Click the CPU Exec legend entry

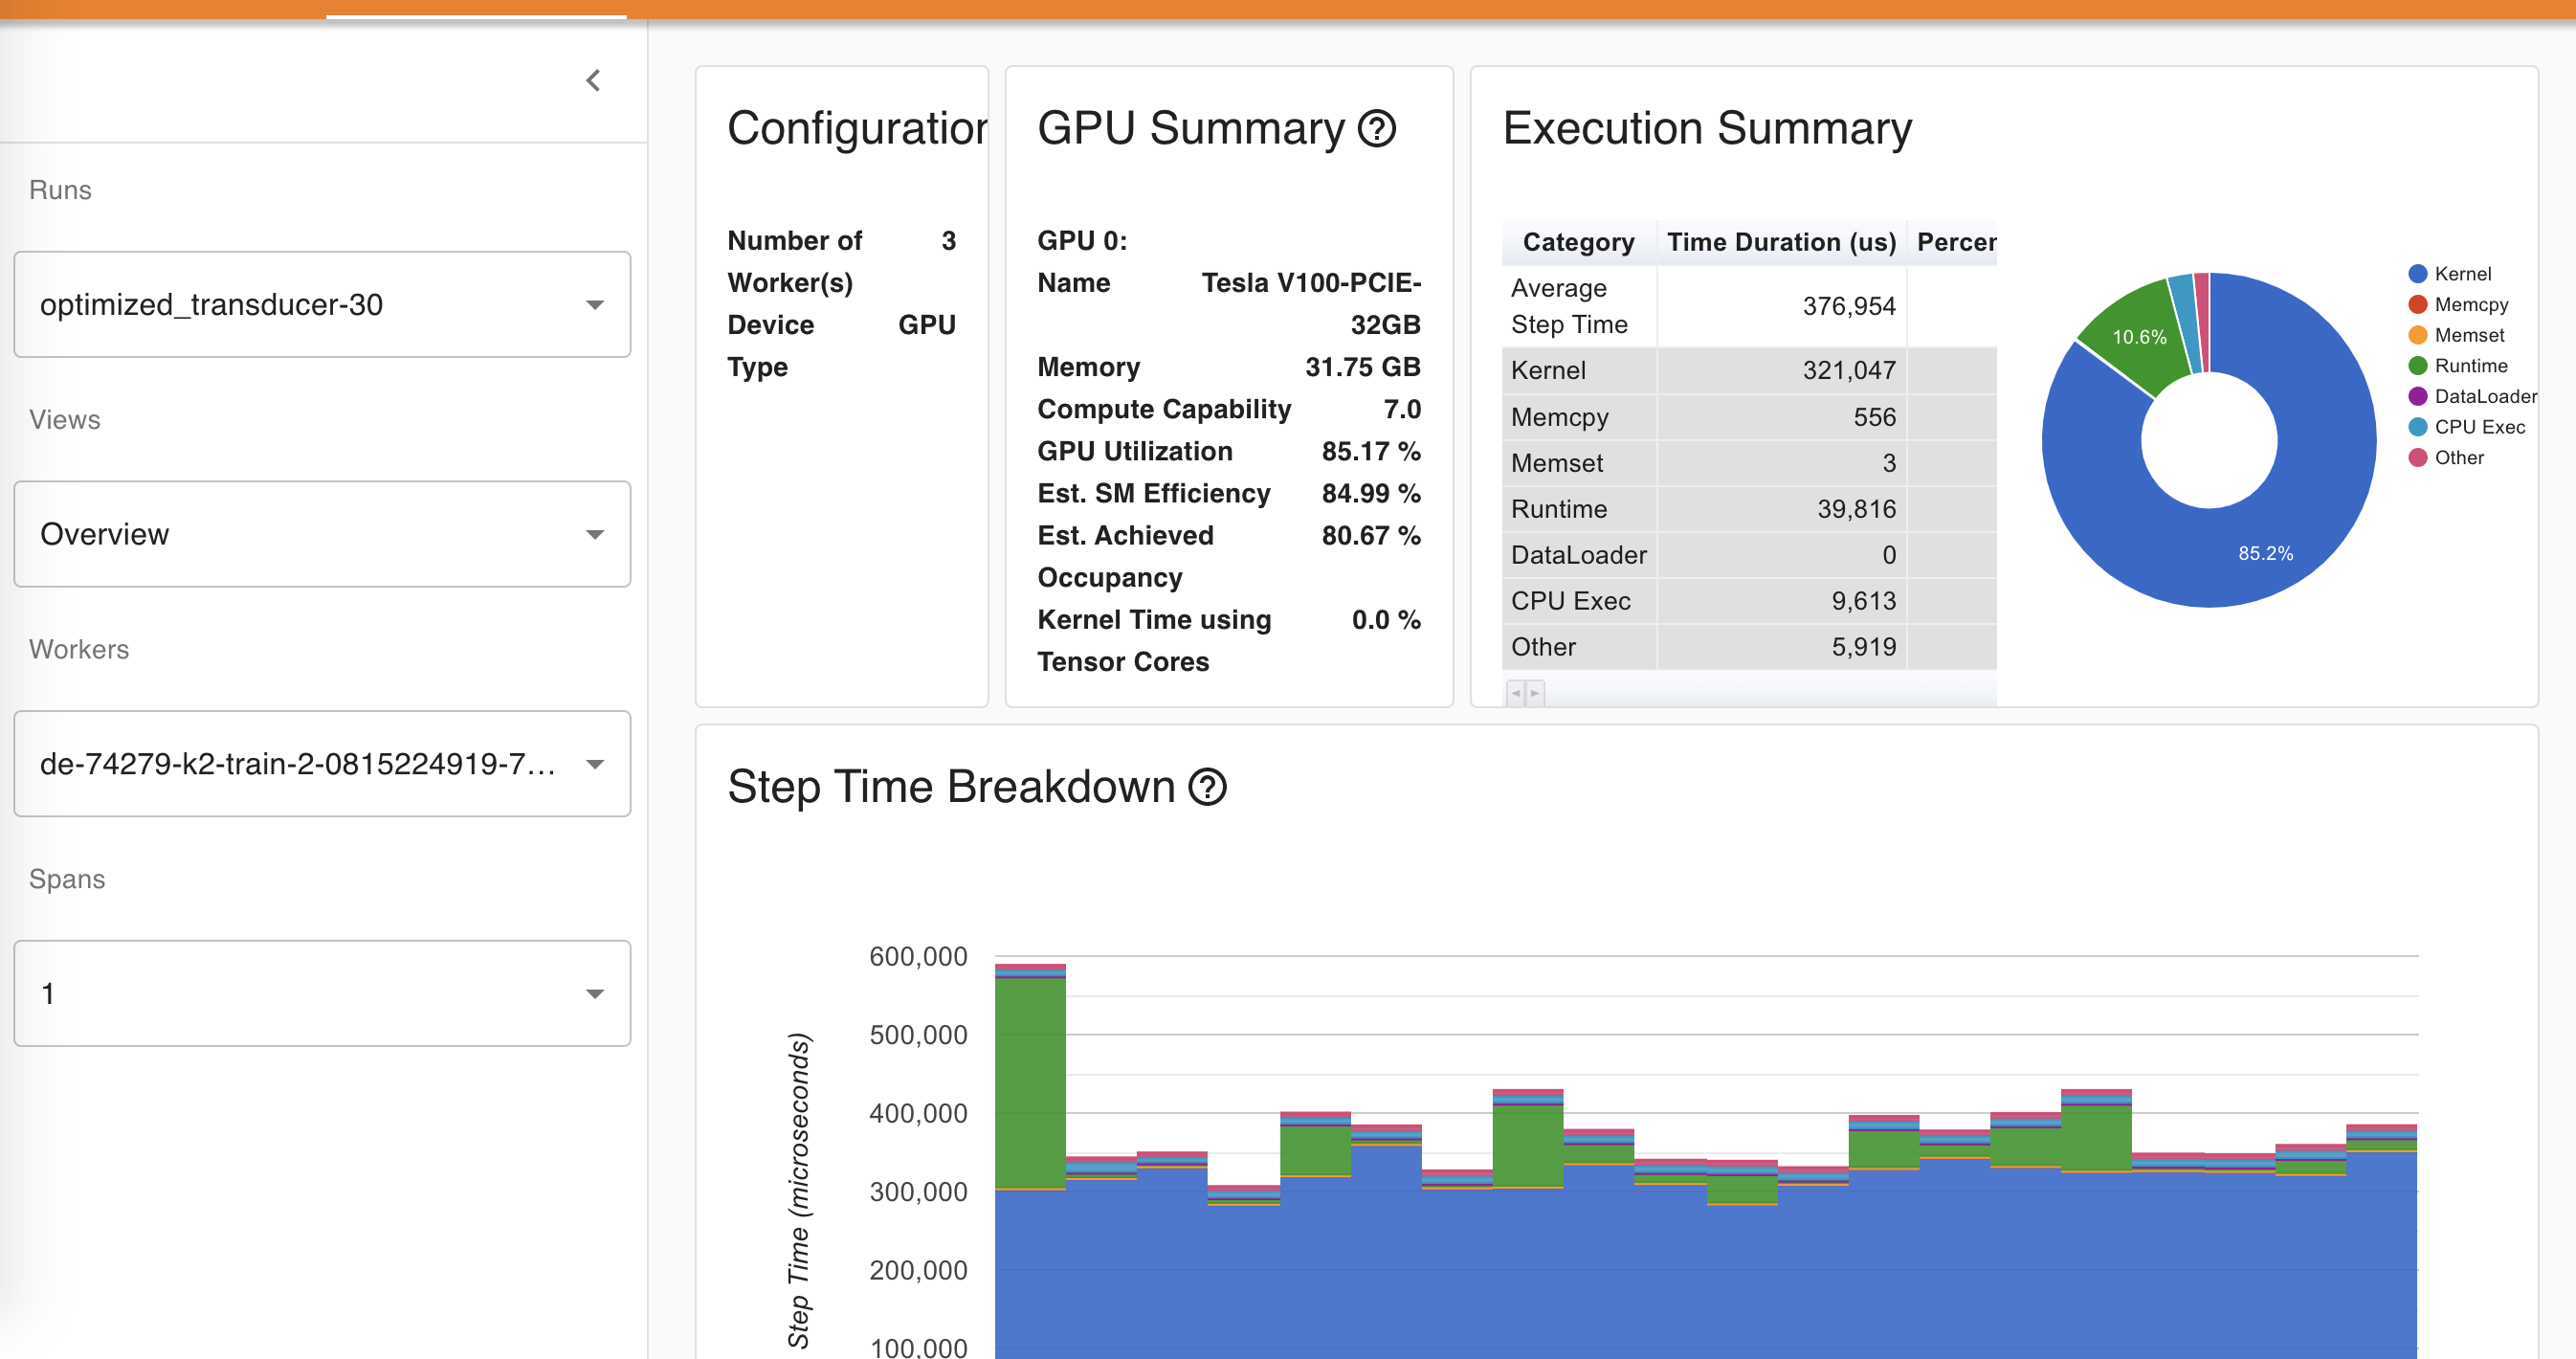[x=2478, y=427]
